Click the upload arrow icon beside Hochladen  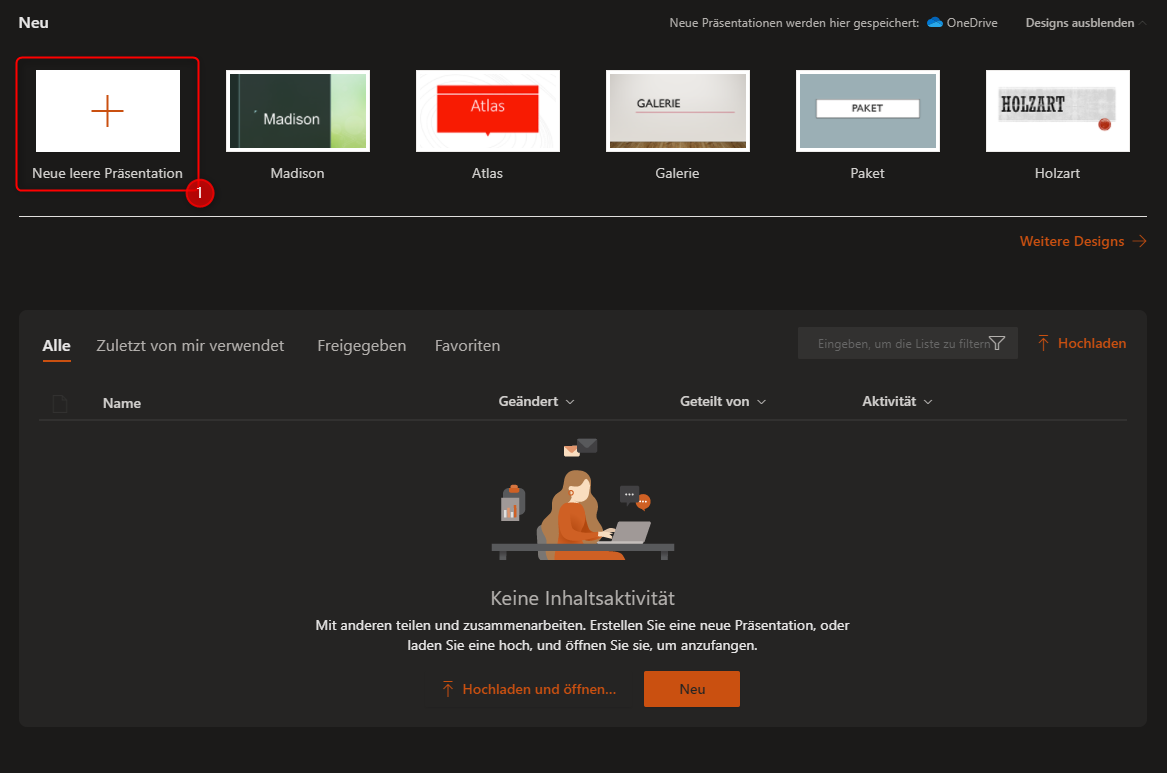coord(1043,343)
